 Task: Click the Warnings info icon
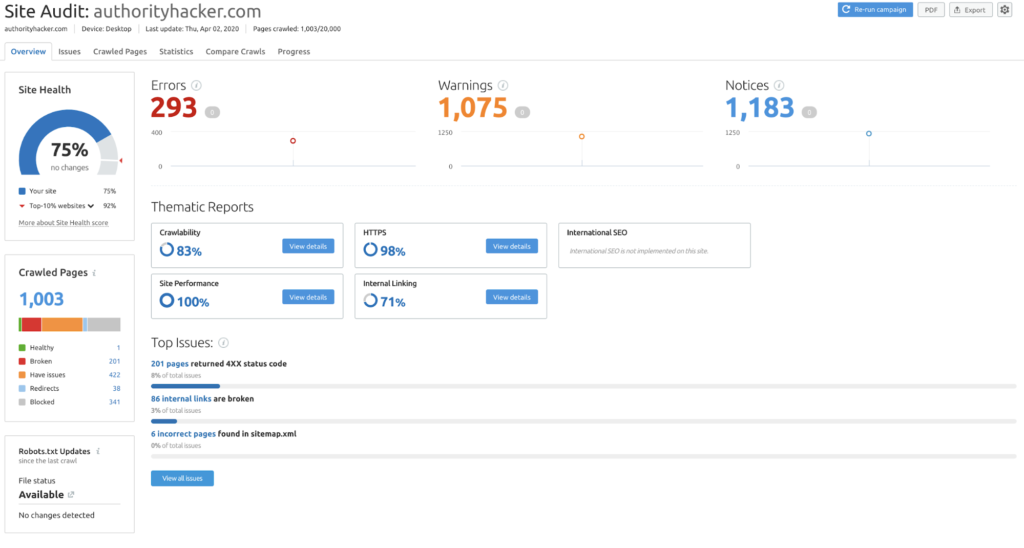coord(503,86)
